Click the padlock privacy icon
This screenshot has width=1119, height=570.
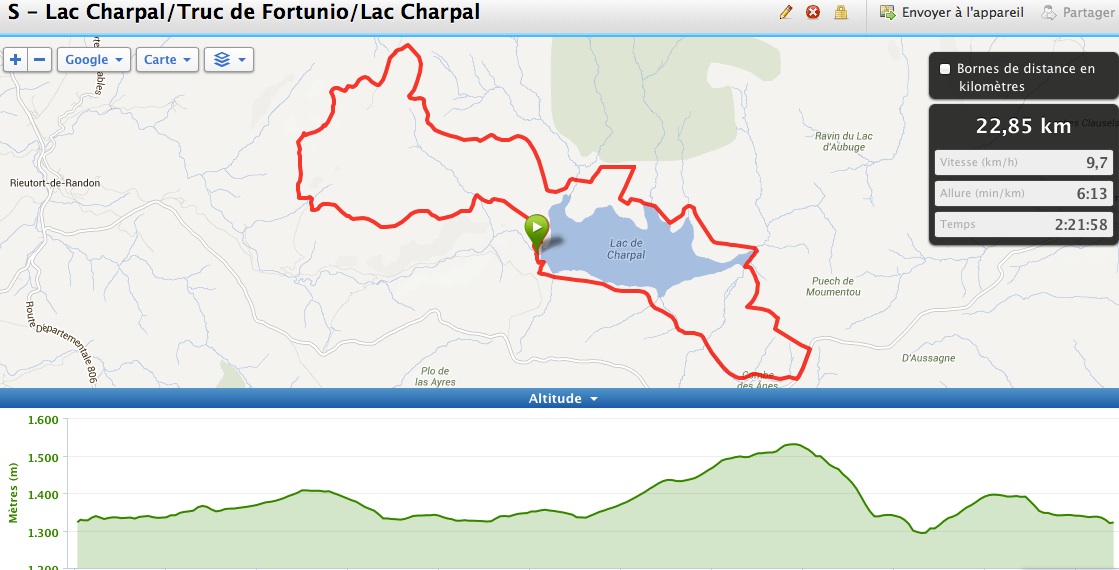(841, 12)
